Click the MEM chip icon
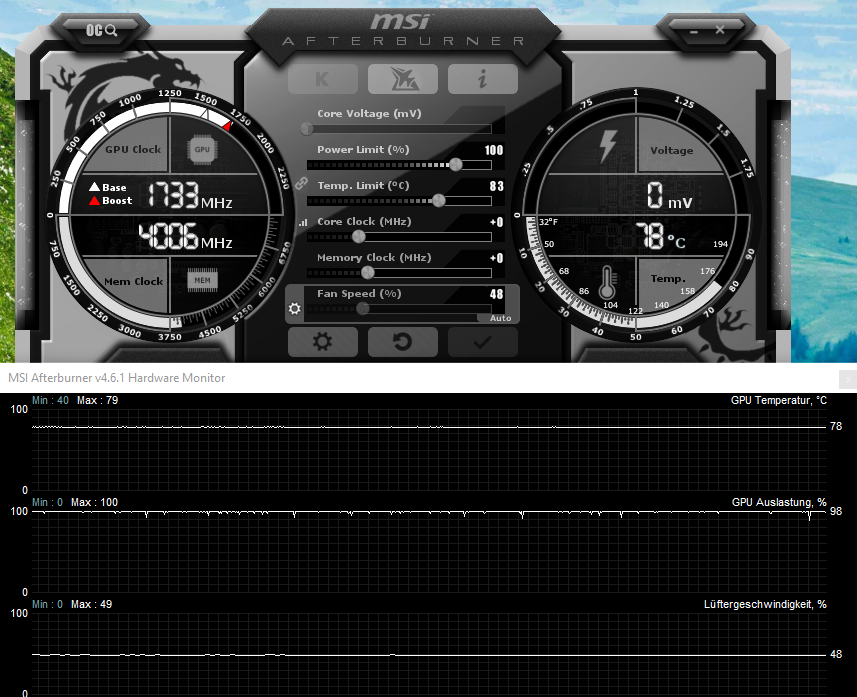857x697 pixels. pyautogui.click(x=202, y=280)
